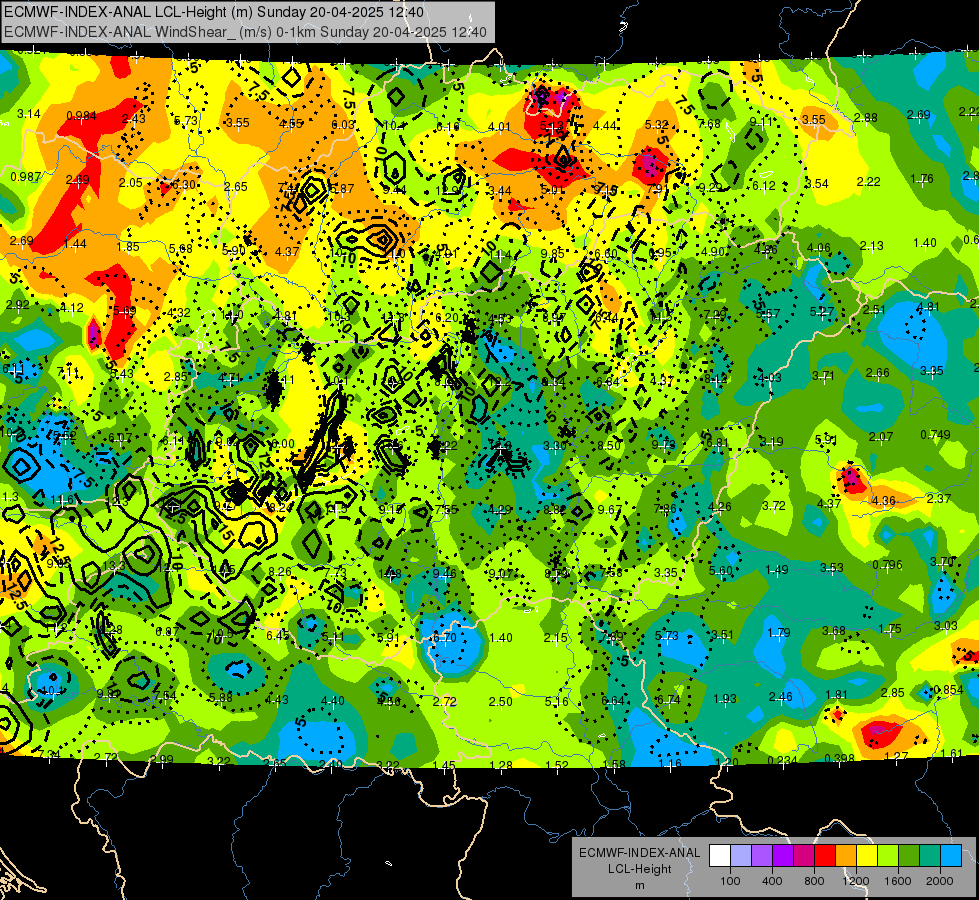Click the wind shear value '3.03'

click(946, 625)
